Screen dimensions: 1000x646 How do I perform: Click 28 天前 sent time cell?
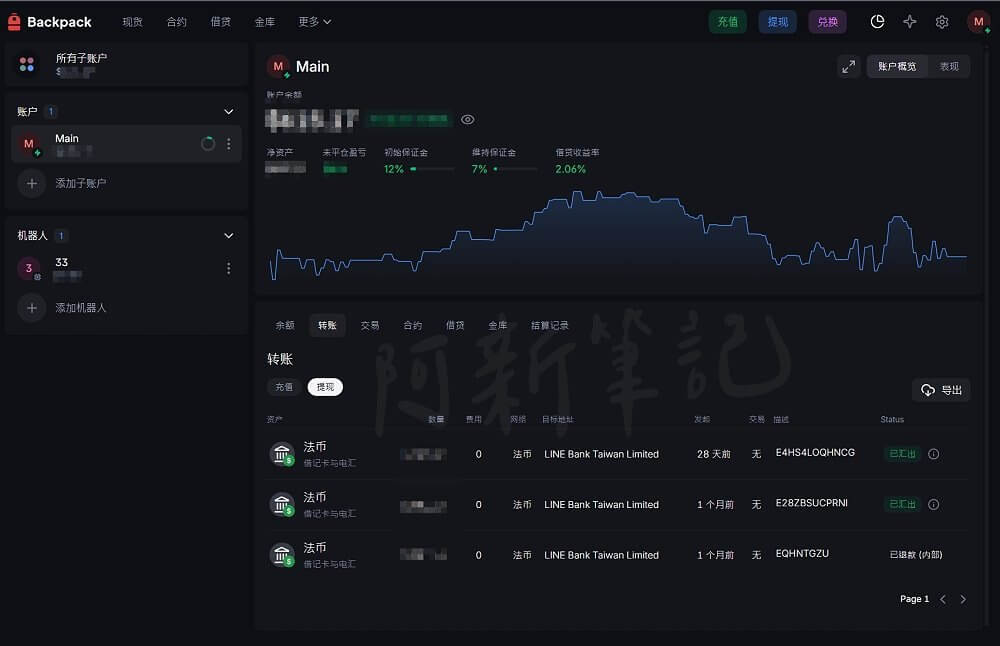(x=713, y=454)
